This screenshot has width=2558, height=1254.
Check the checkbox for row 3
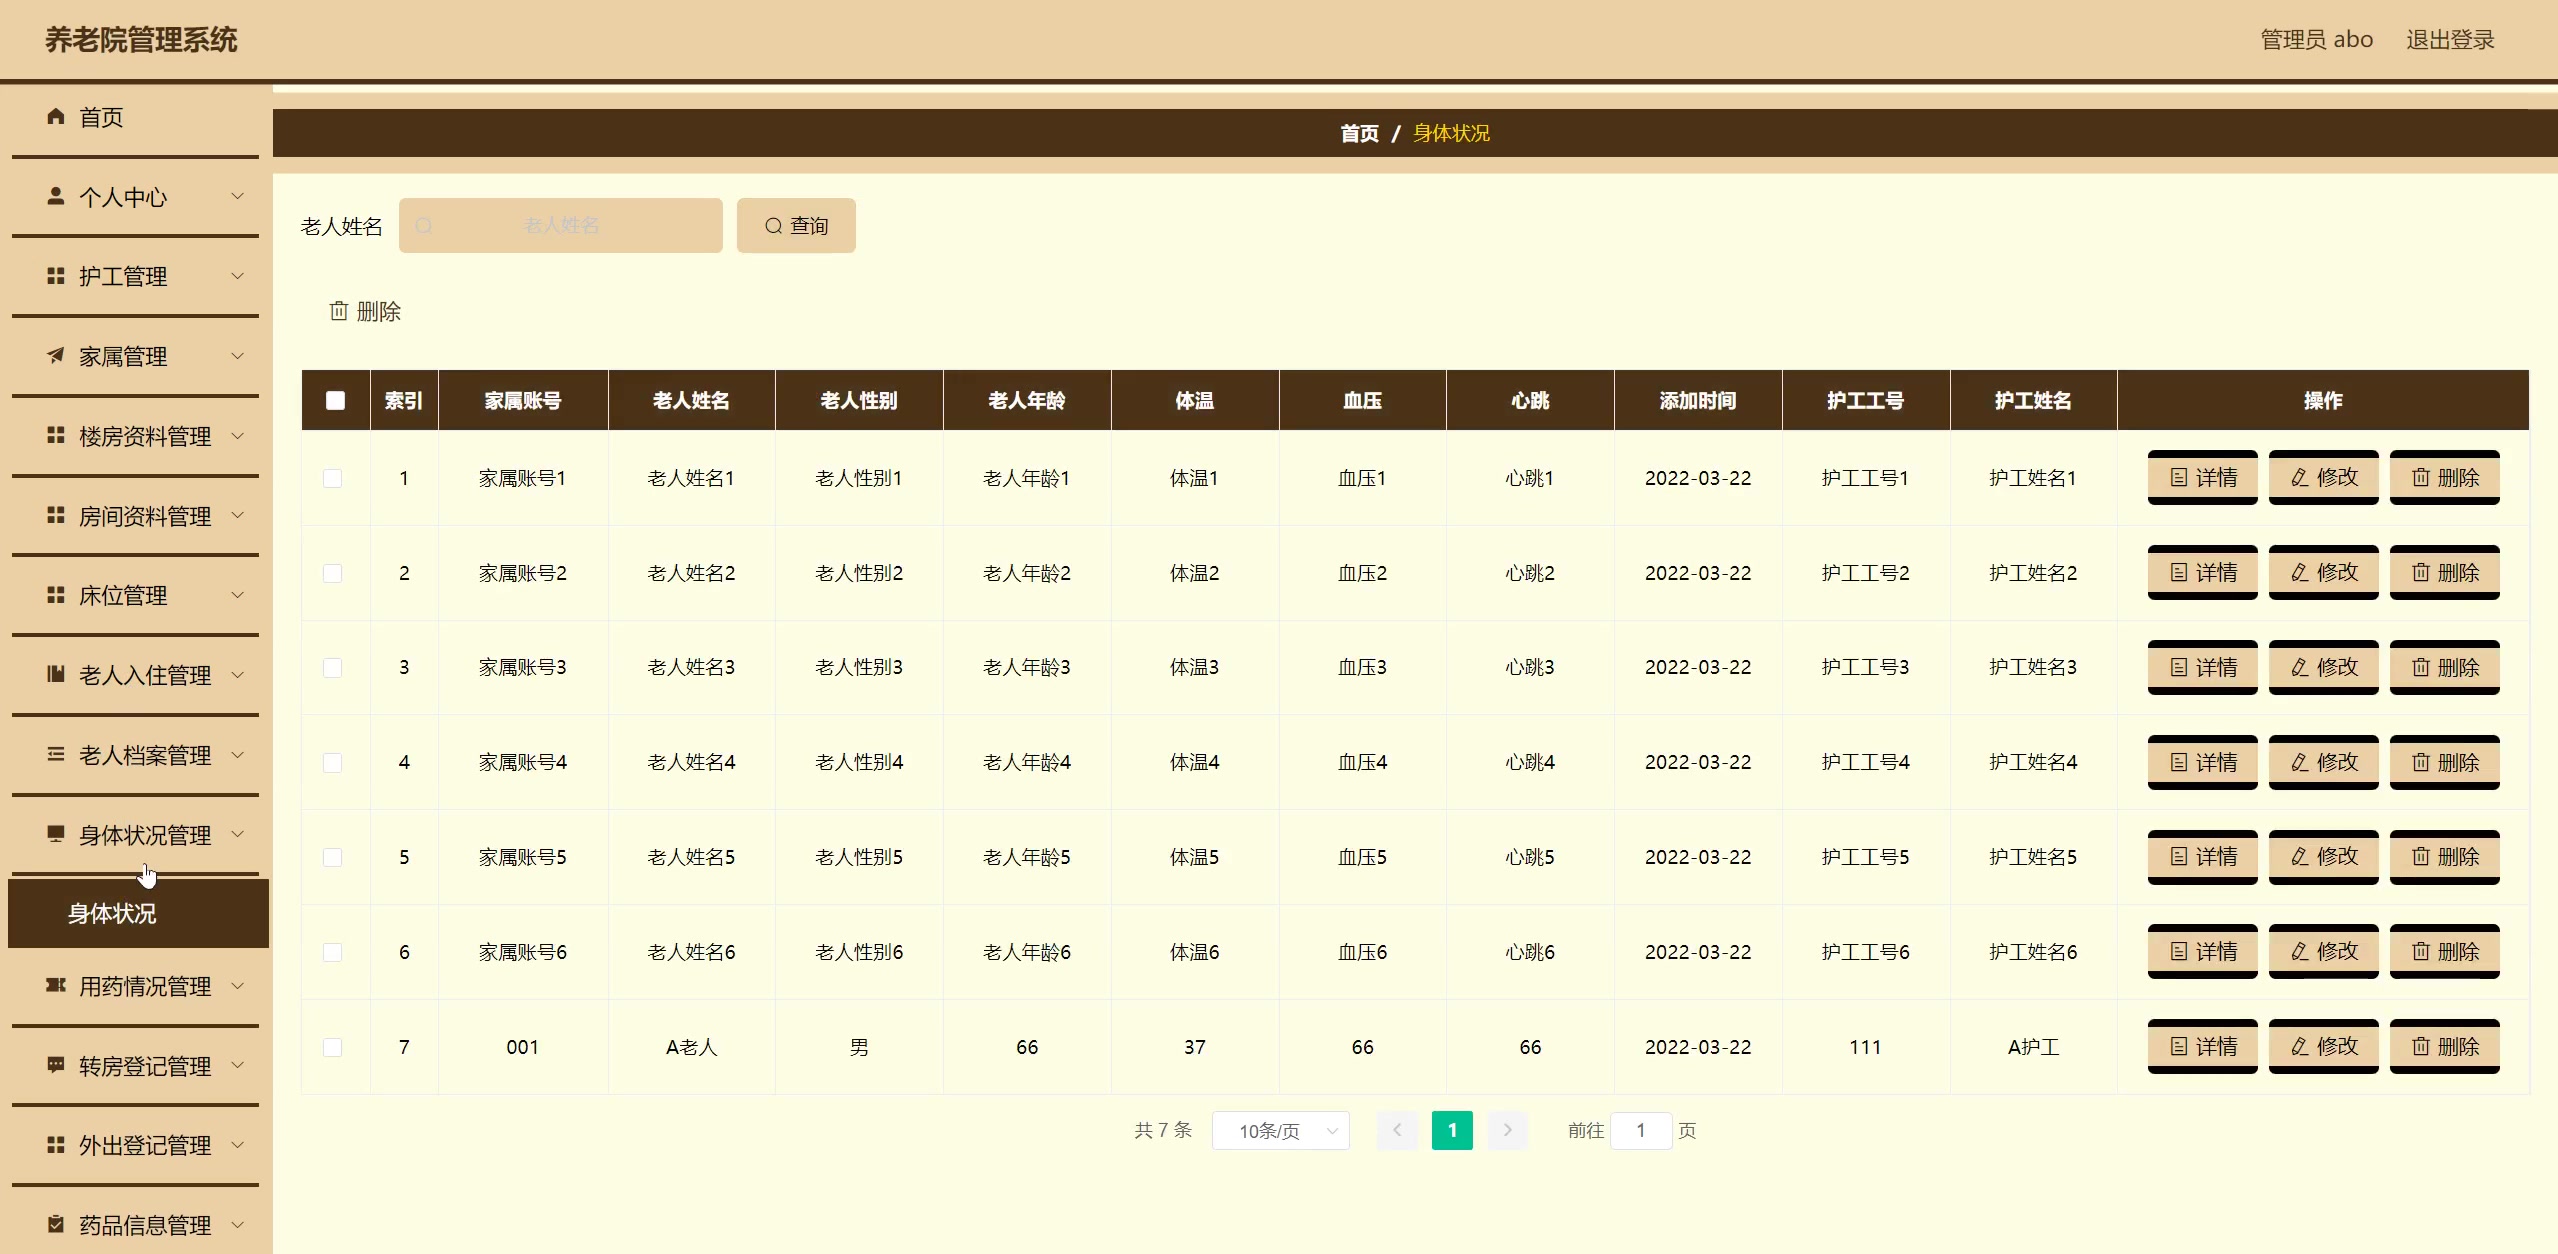point(333,668)
